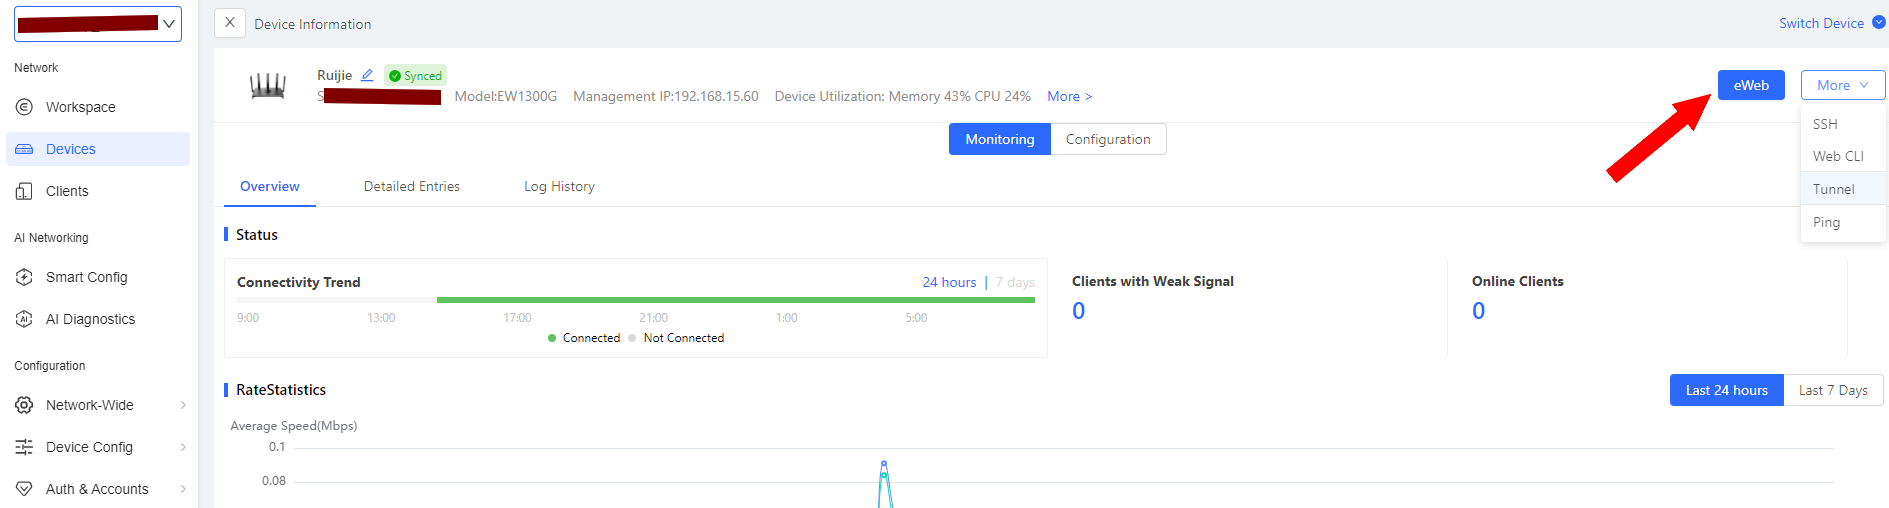Close Device Information with X icon
The width and height of the screenshot is (1889, 508).
[x=230, y=23]
